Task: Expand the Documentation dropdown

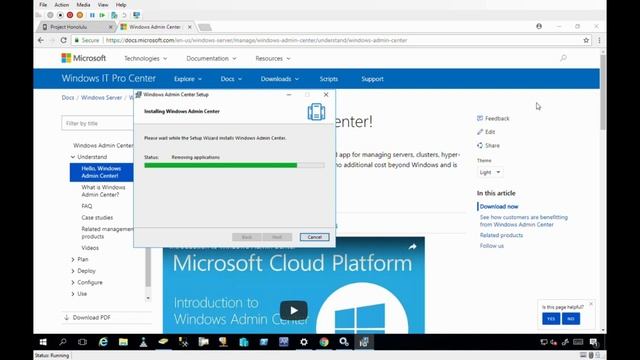Action: [x=211, y=58]
